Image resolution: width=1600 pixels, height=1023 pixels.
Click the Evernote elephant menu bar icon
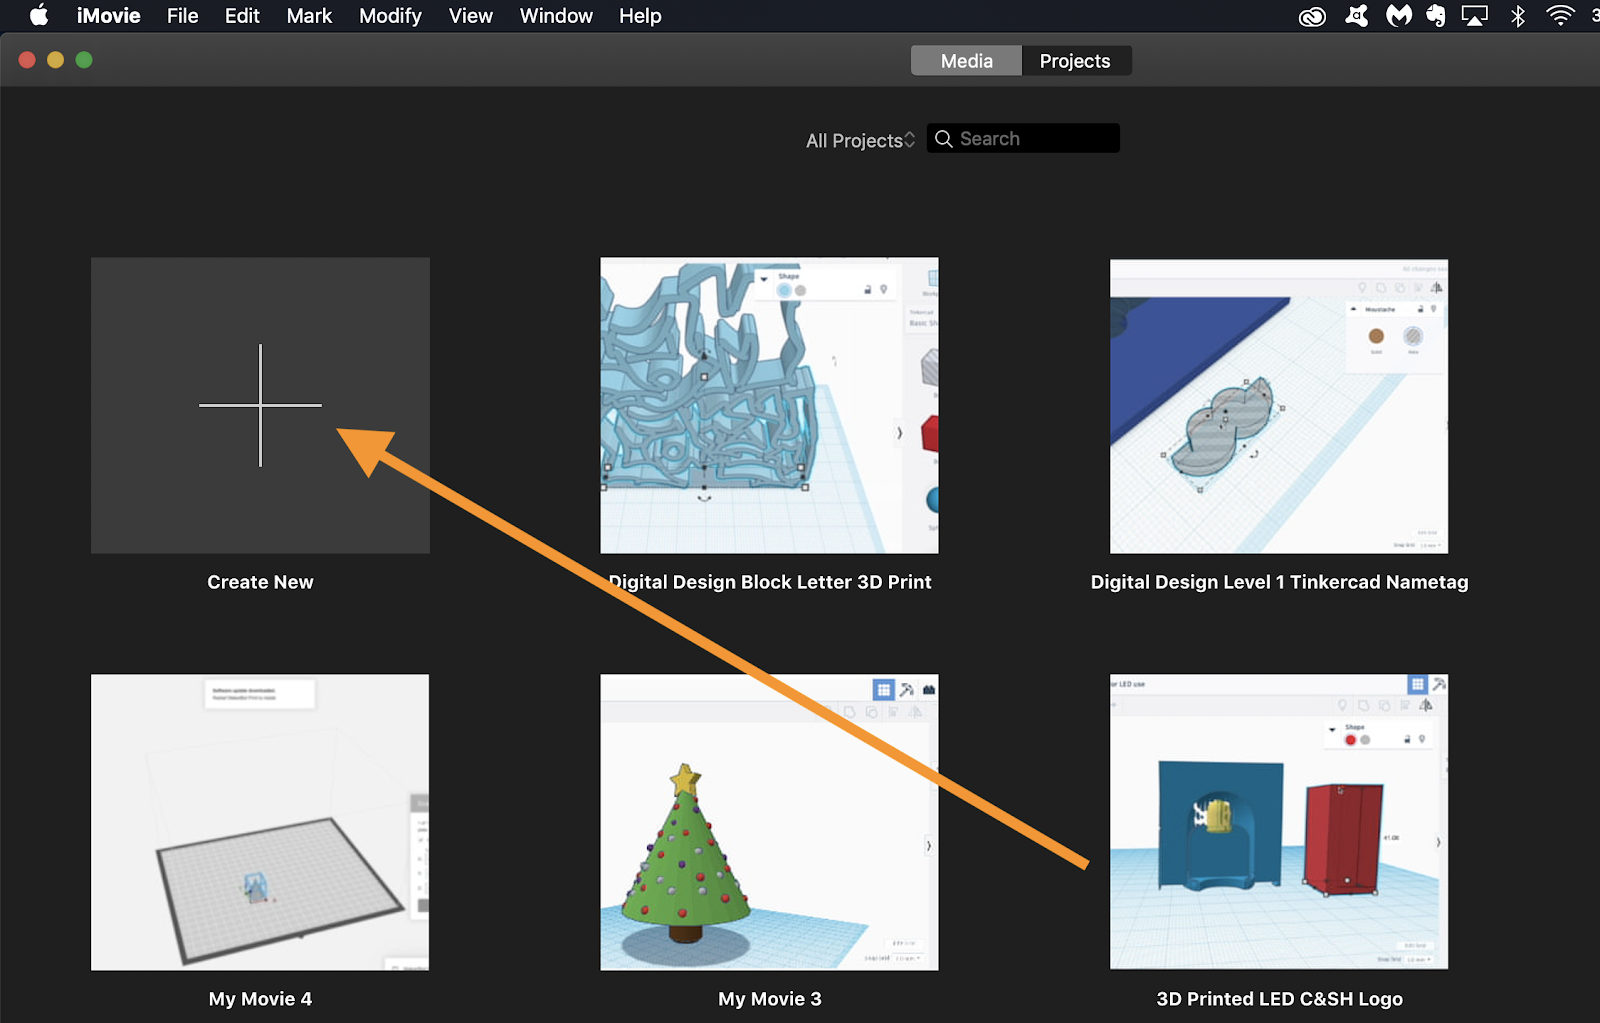click(x=1436, y=16)
